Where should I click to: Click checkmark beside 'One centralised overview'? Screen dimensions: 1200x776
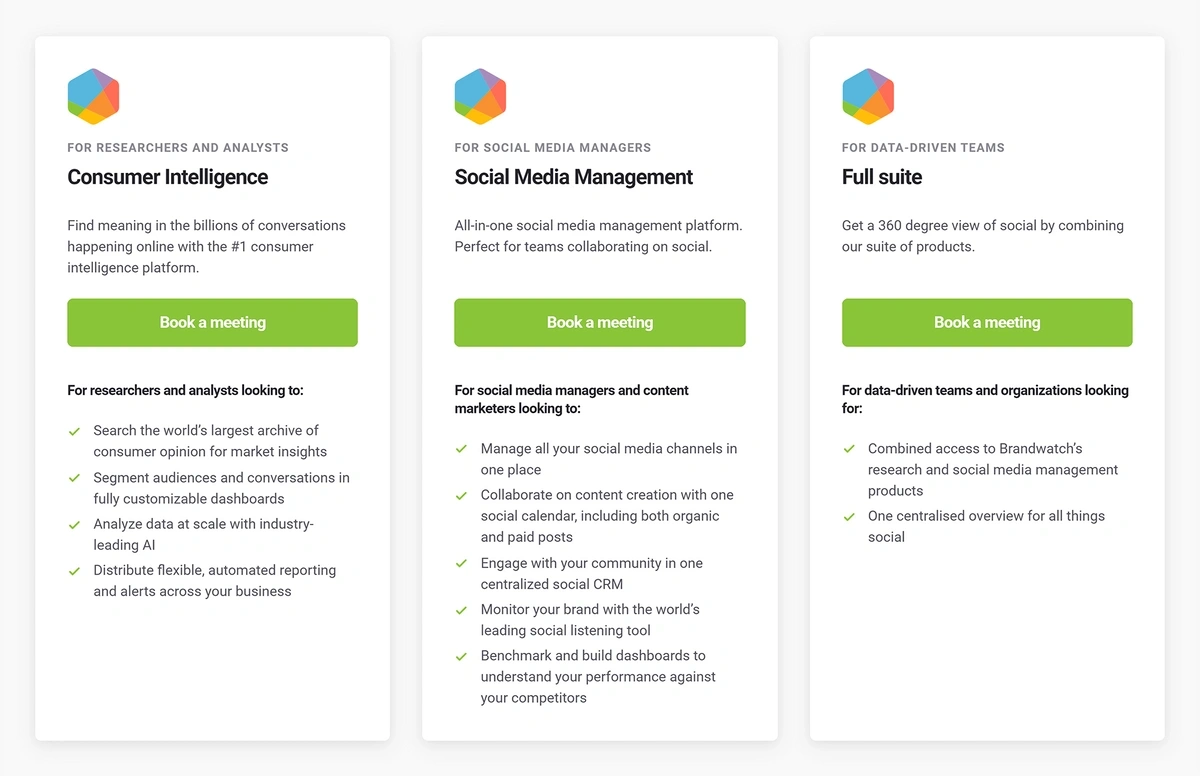(x=849, y=517)
